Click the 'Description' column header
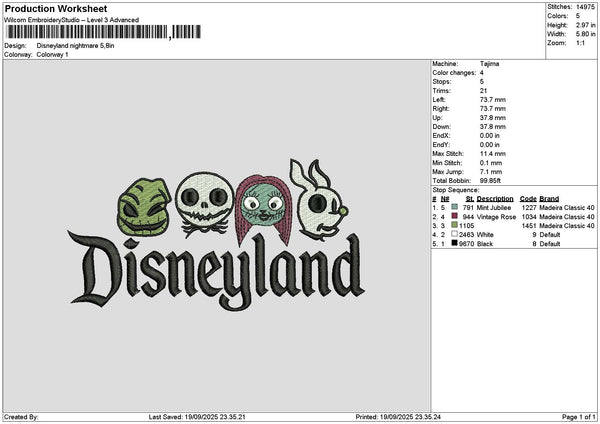The width and height of the screenshot is (600, 424). coord(495,199)
